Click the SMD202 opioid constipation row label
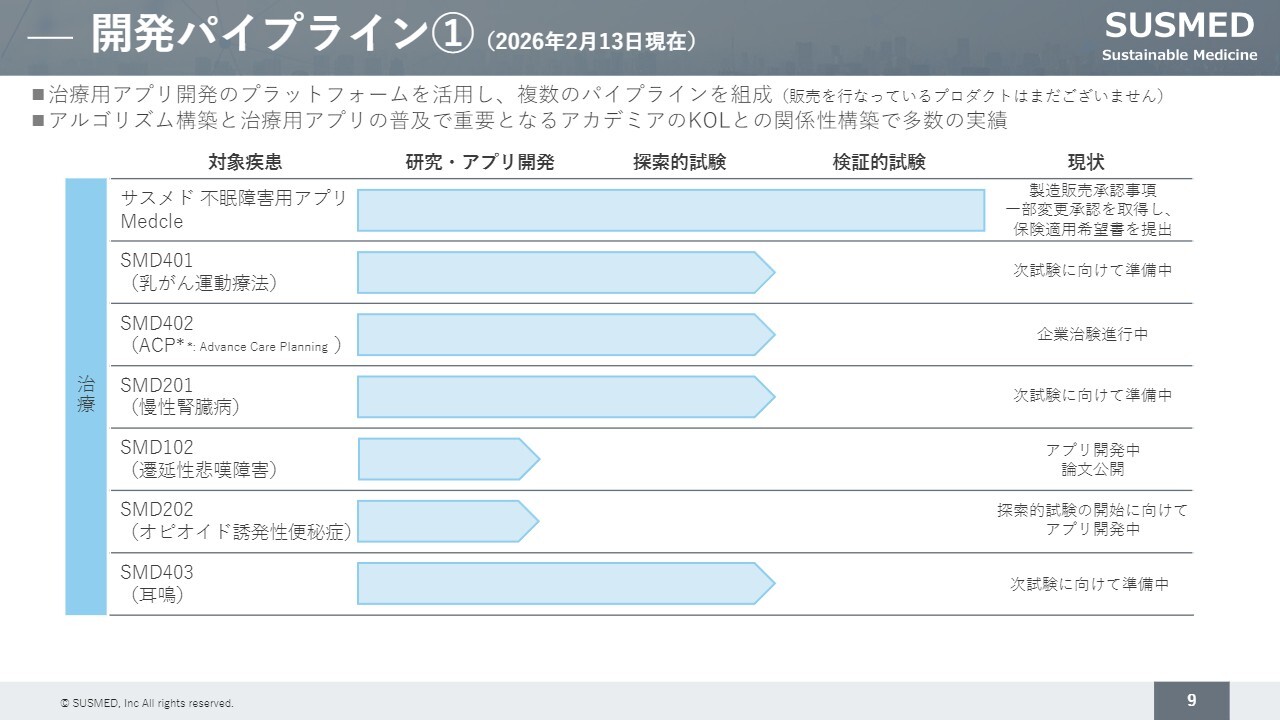This screenshot has height=720, width=1280. coord(236,521)
